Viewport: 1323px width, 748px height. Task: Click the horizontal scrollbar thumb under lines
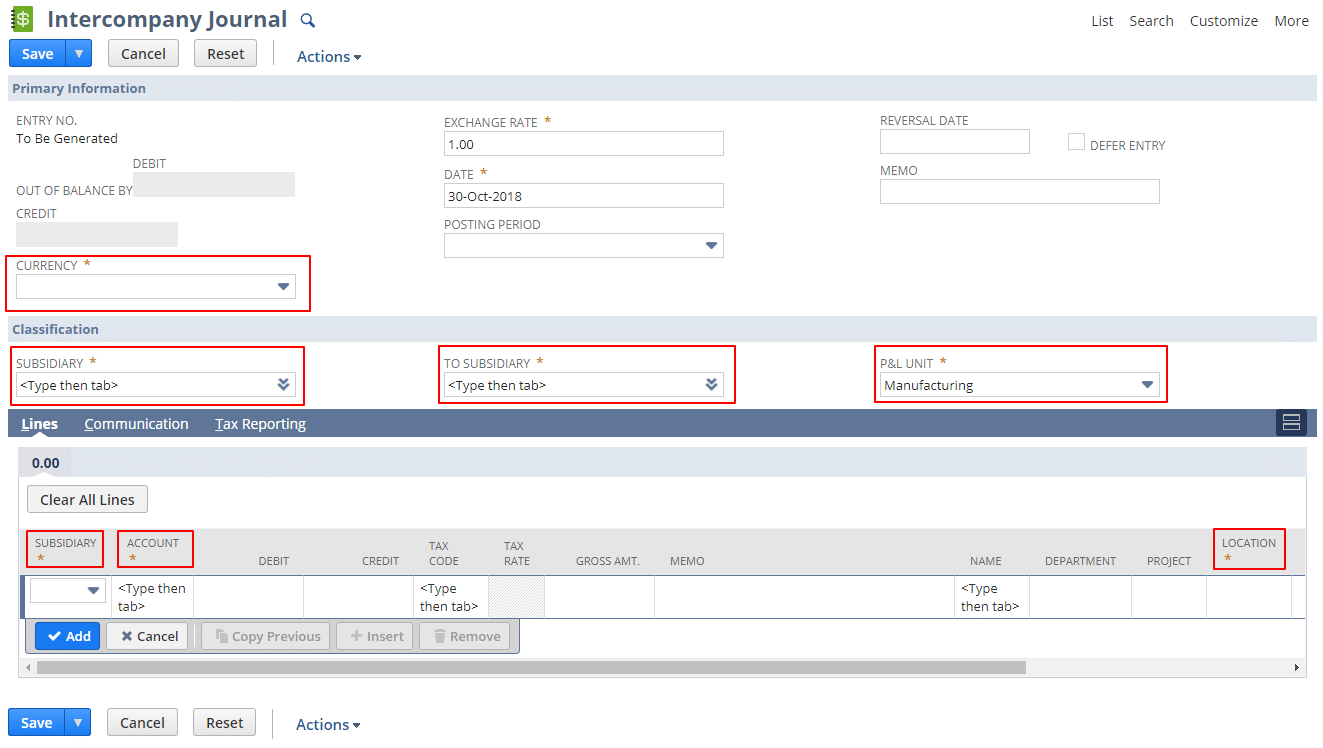tap(532, 667)
